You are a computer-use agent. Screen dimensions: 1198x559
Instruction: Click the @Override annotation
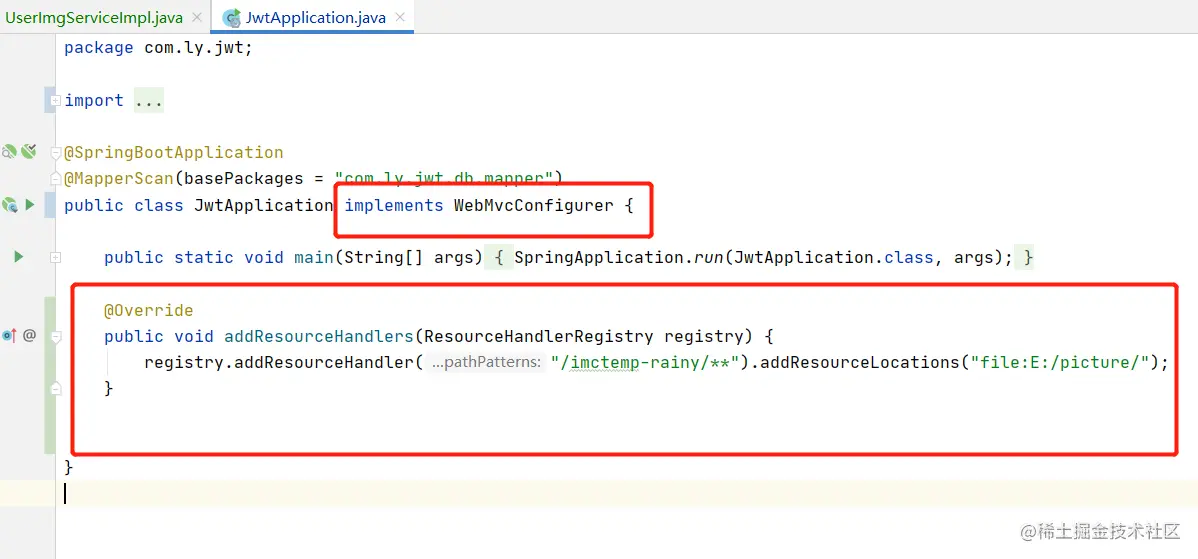(148, 310)
